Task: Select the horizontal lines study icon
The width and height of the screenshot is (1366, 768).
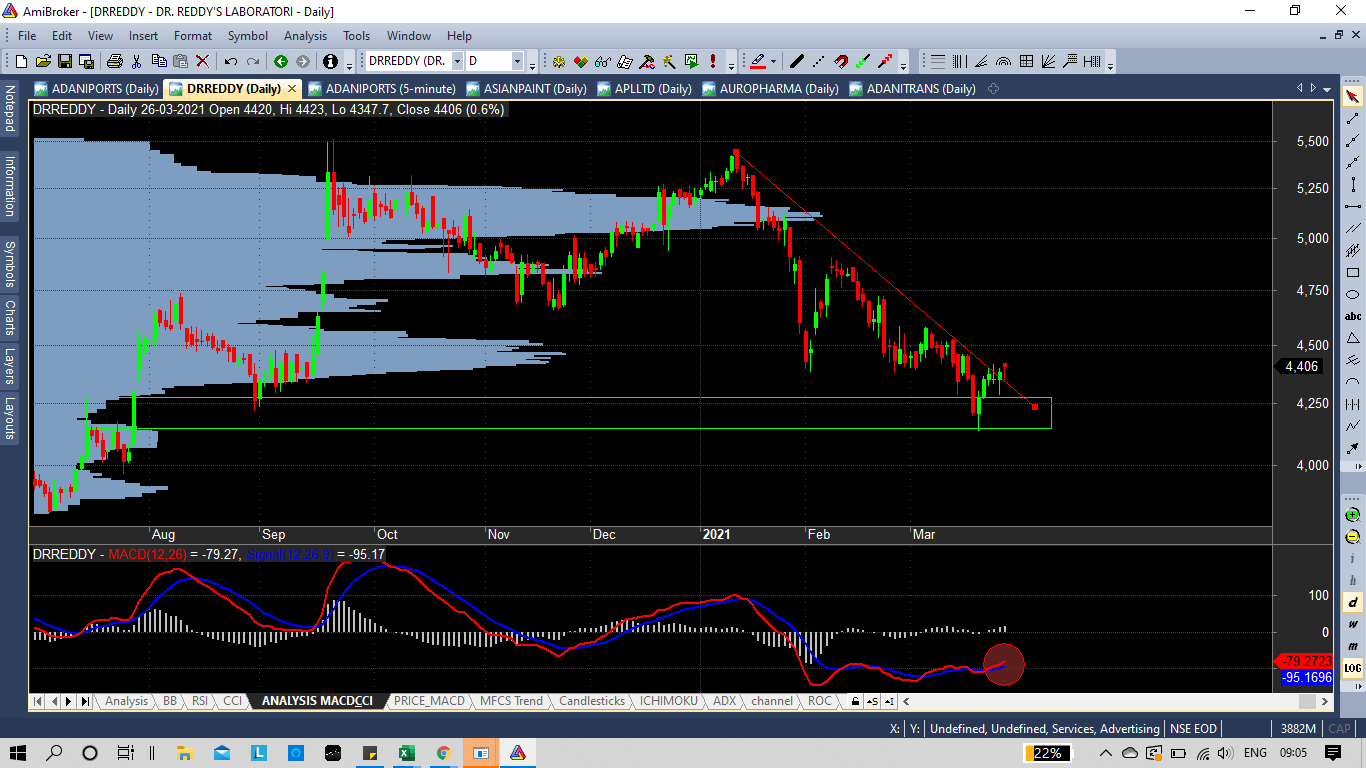Action: tap(938, 61)
